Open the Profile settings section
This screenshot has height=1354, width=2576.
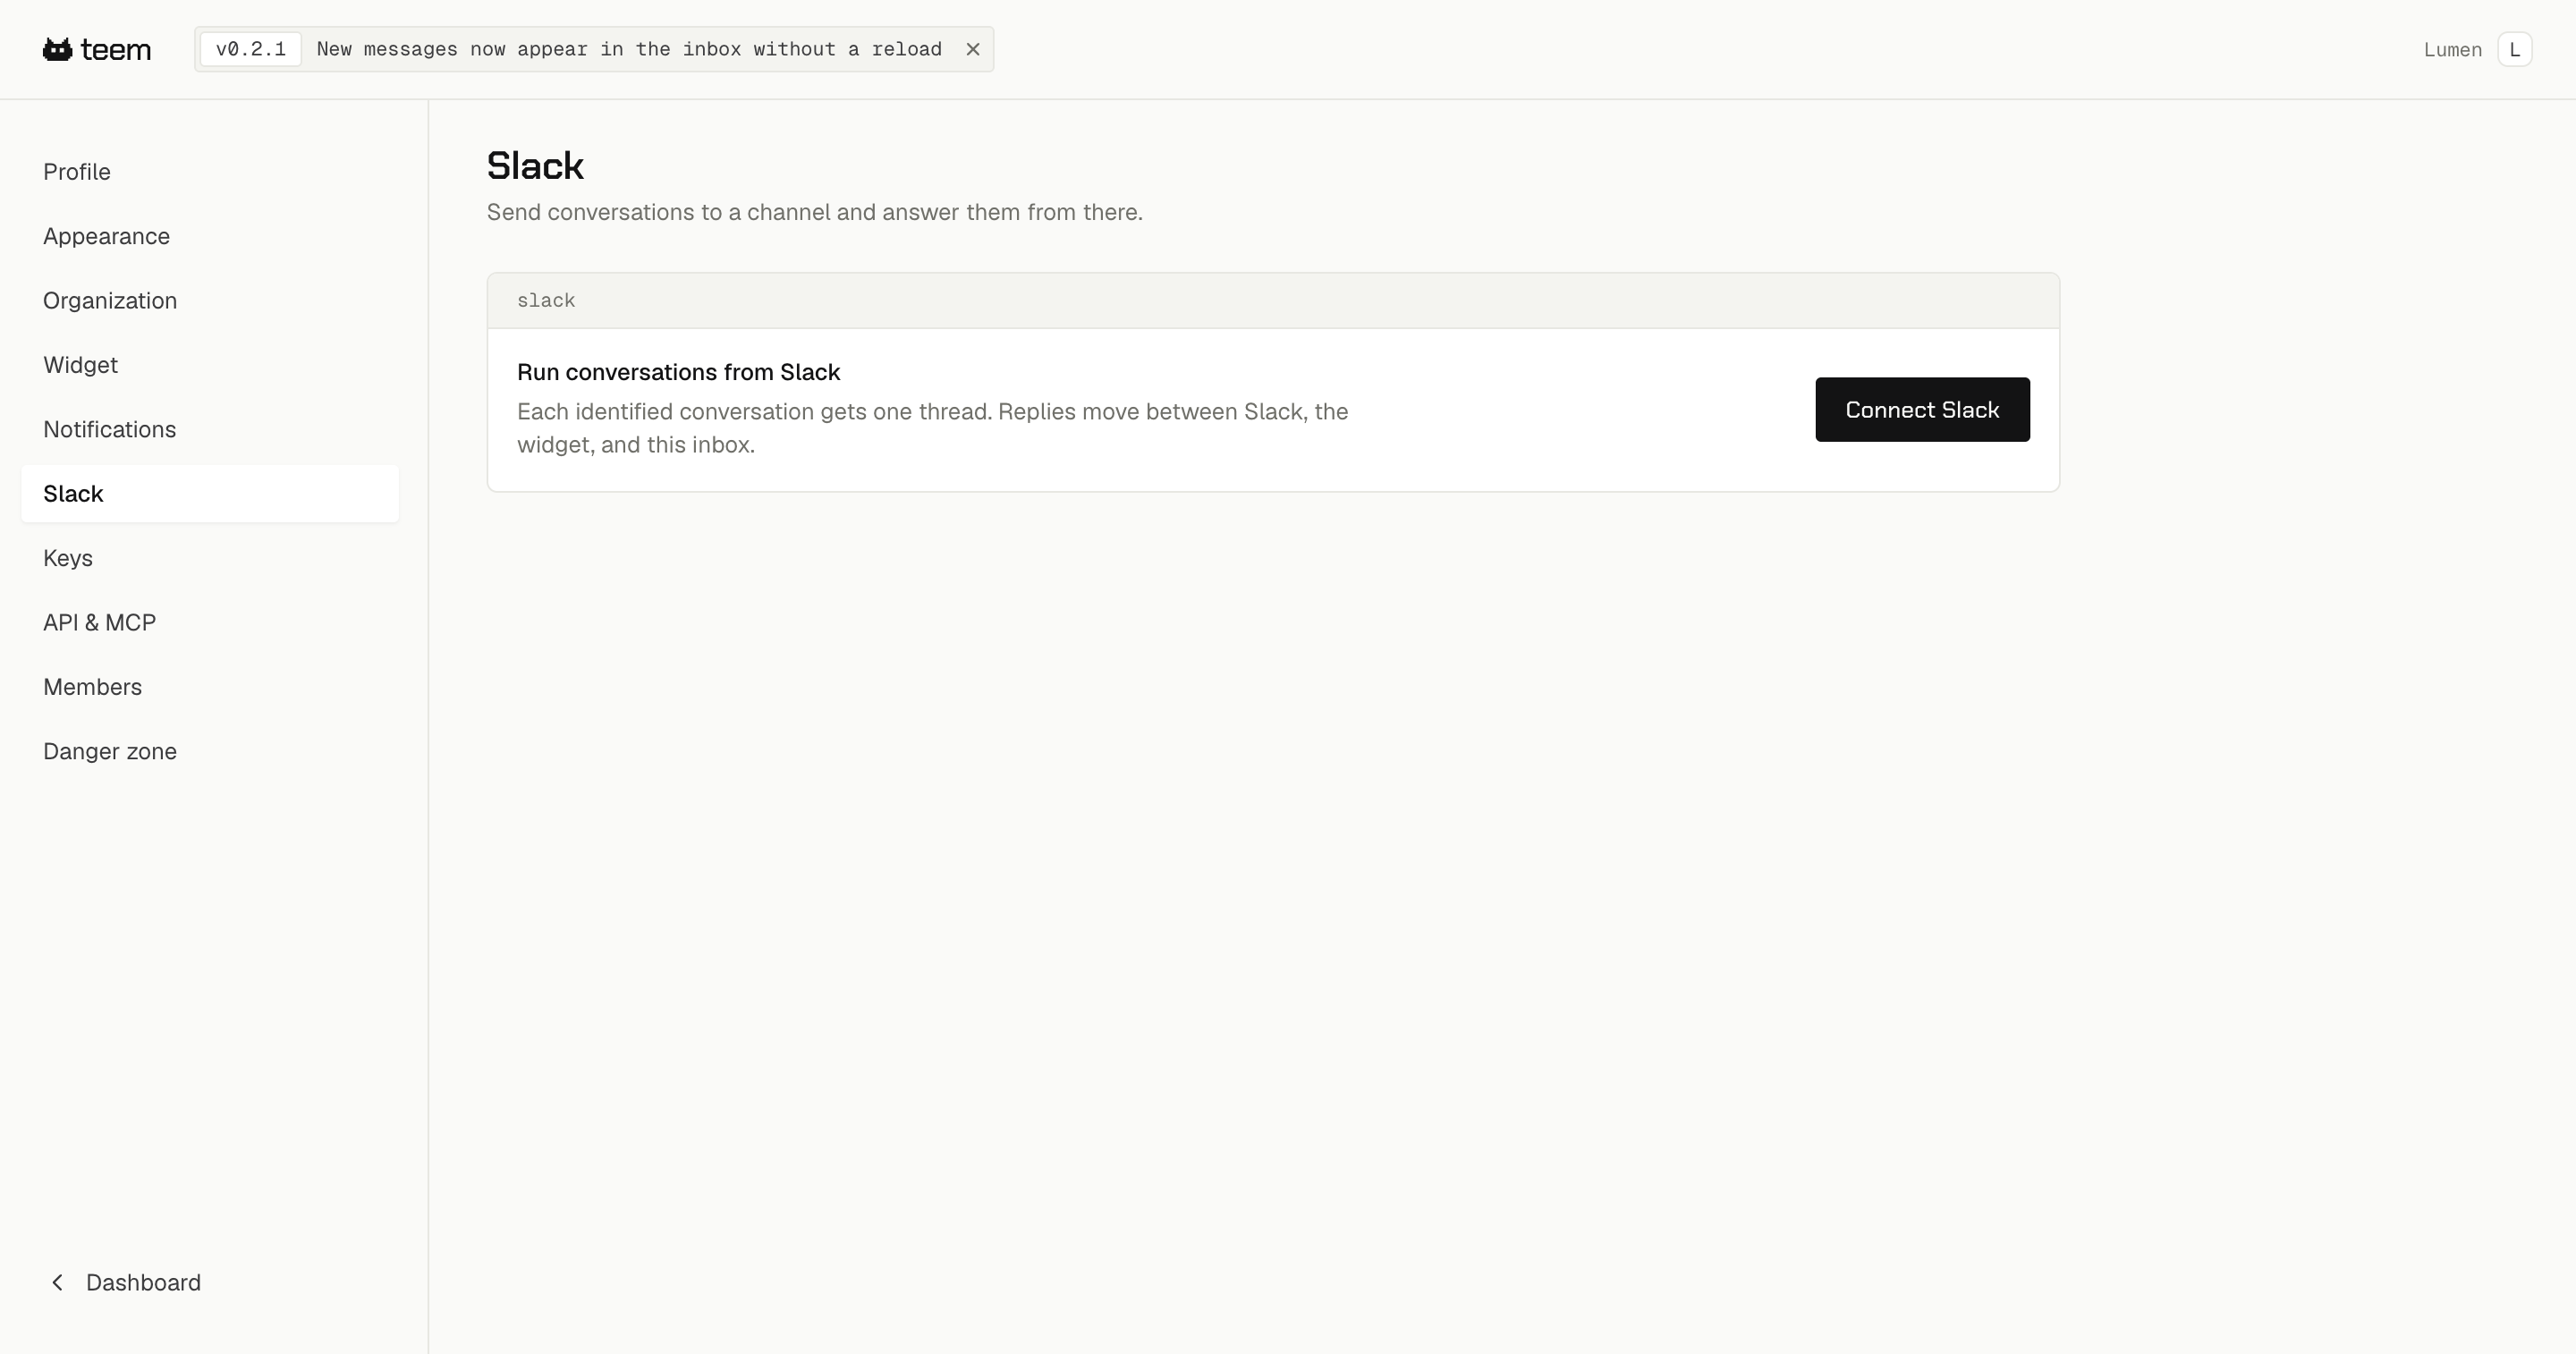pyautogui.click(x=210, y=172)
